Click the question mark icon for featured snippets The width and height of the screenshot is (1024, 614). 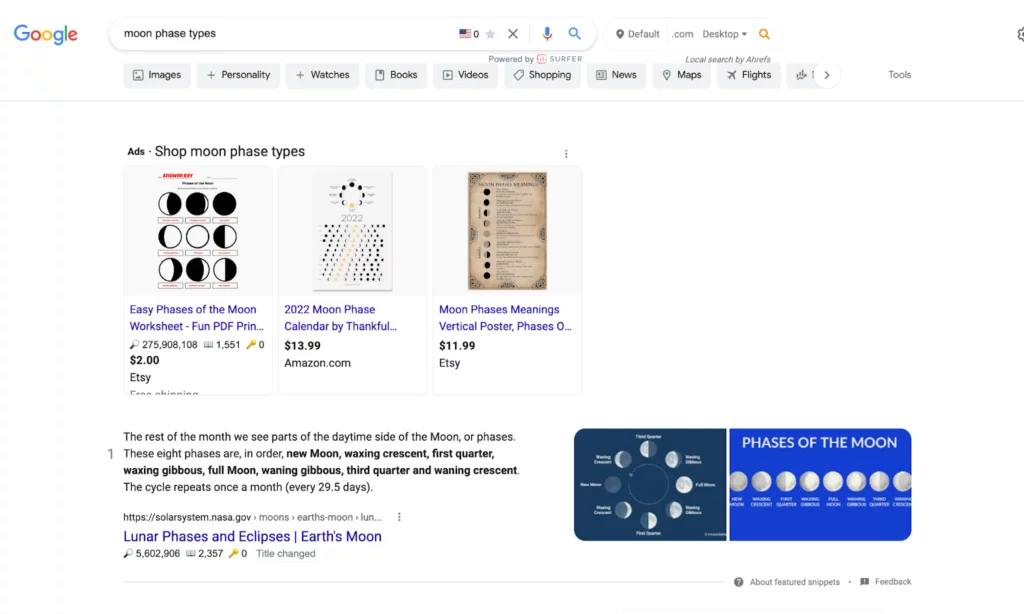click(739, 582)
